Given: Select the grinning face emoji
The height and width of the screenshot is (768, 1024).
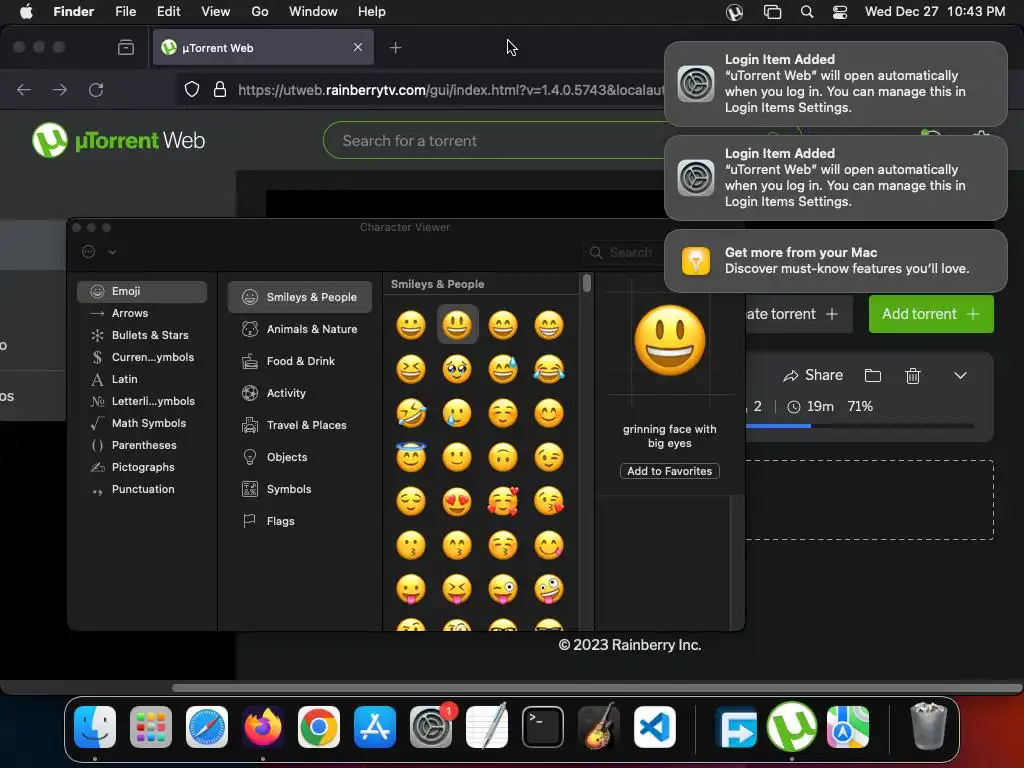Looking at the screenshot, I should click(x=411, y=325).
